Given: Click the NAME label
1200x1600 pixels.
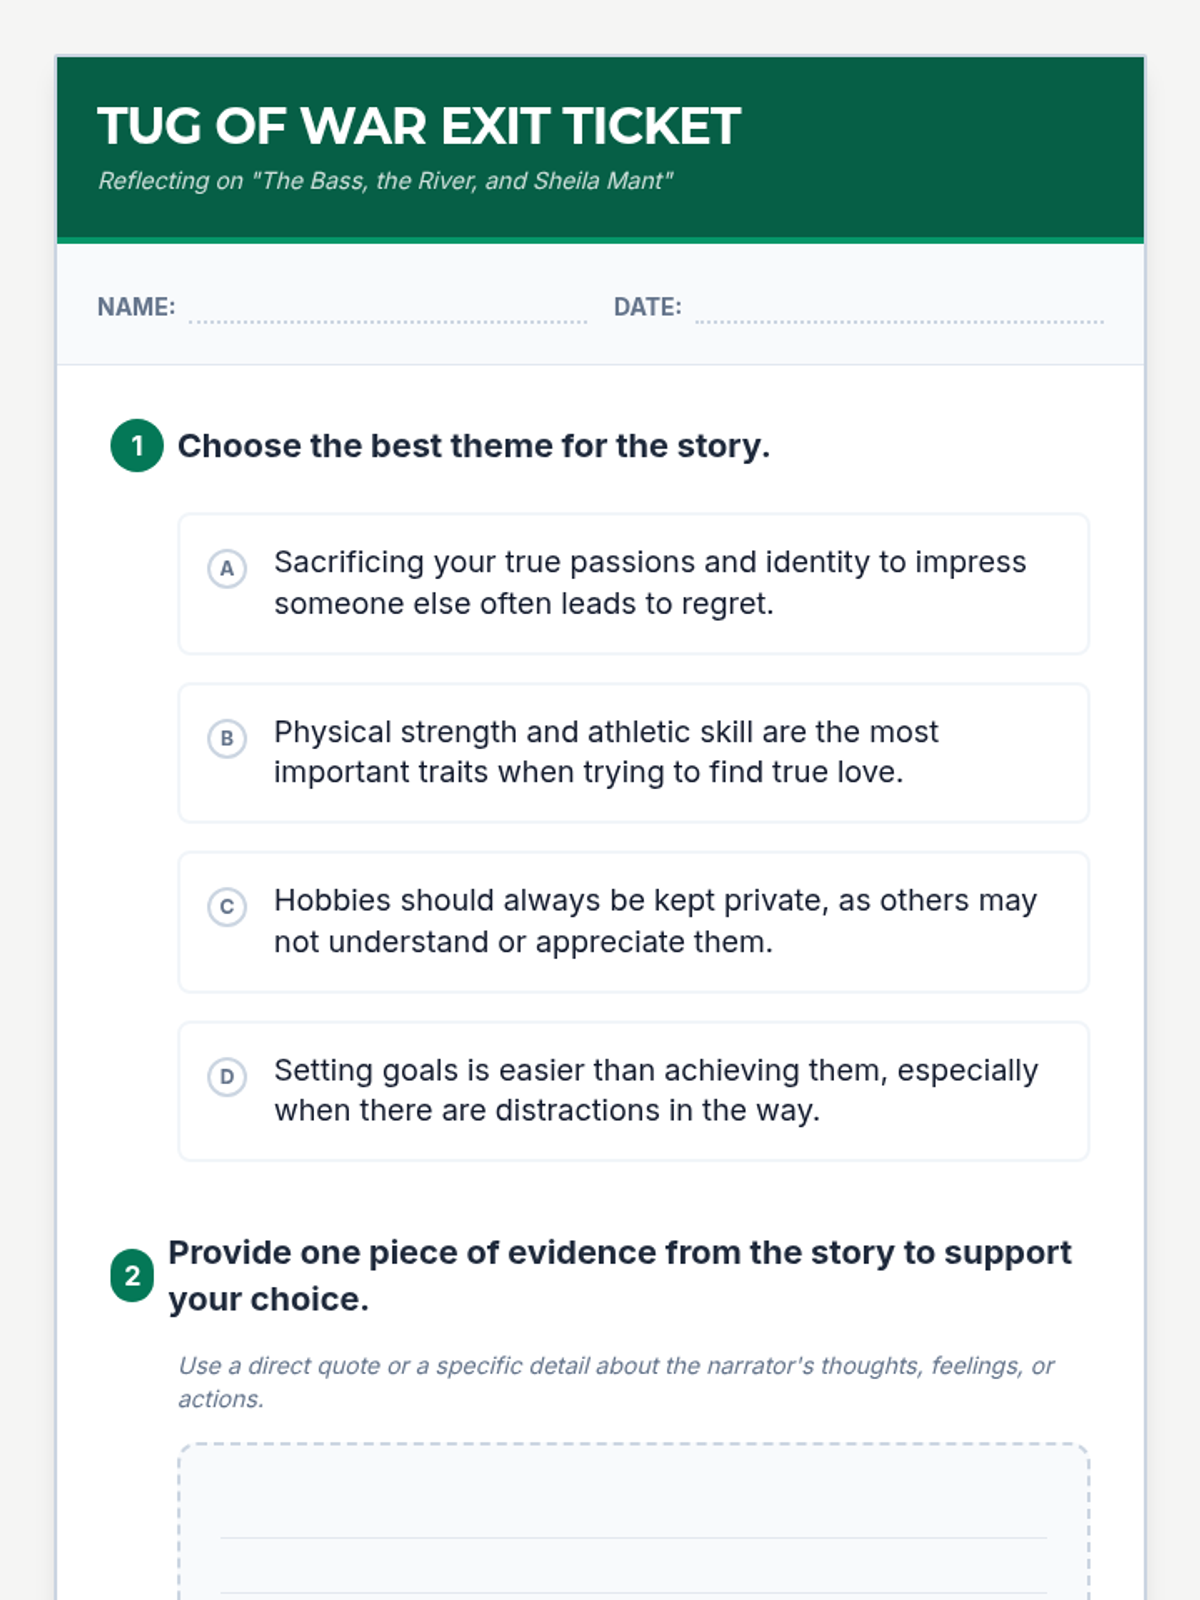Looking at the screenshot, I should coord(136,307).
